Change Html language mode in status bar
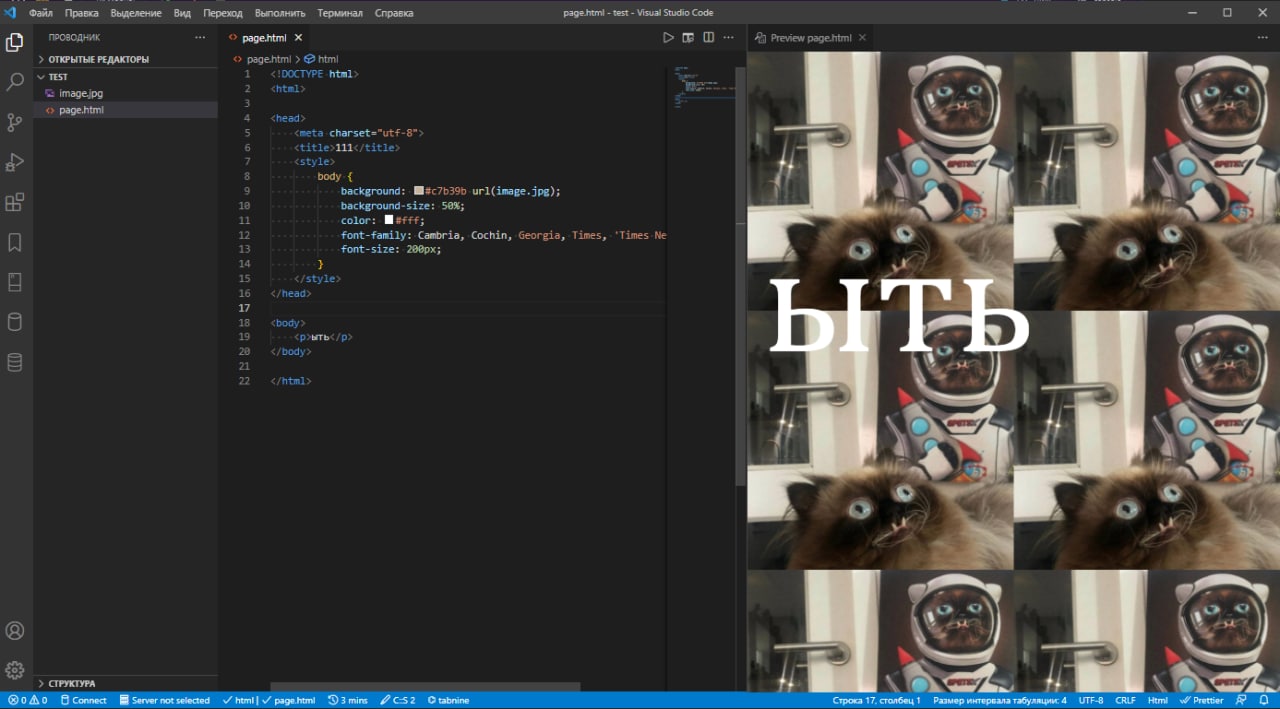Viewport: 1280px width, 709px height. click(1157, 700)
